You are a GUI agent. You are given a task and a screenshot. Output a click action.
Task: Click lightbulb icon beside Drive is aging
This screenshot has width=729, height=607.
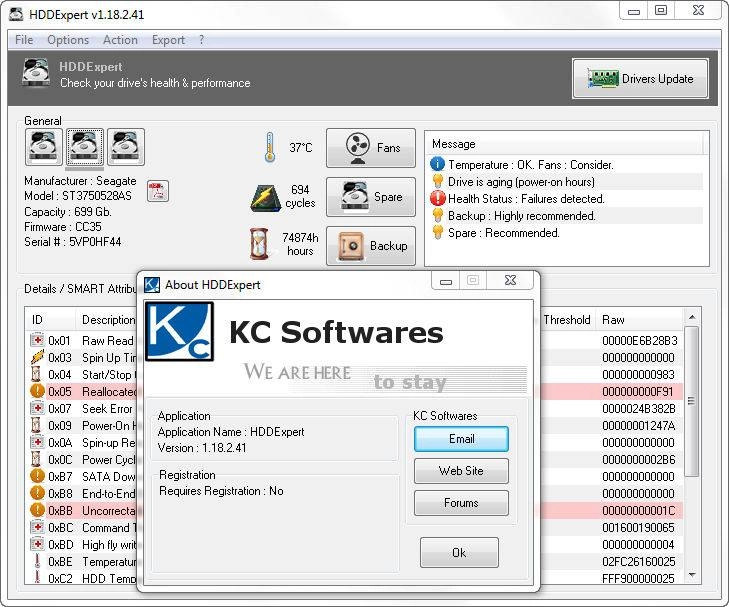click(437, 181)
